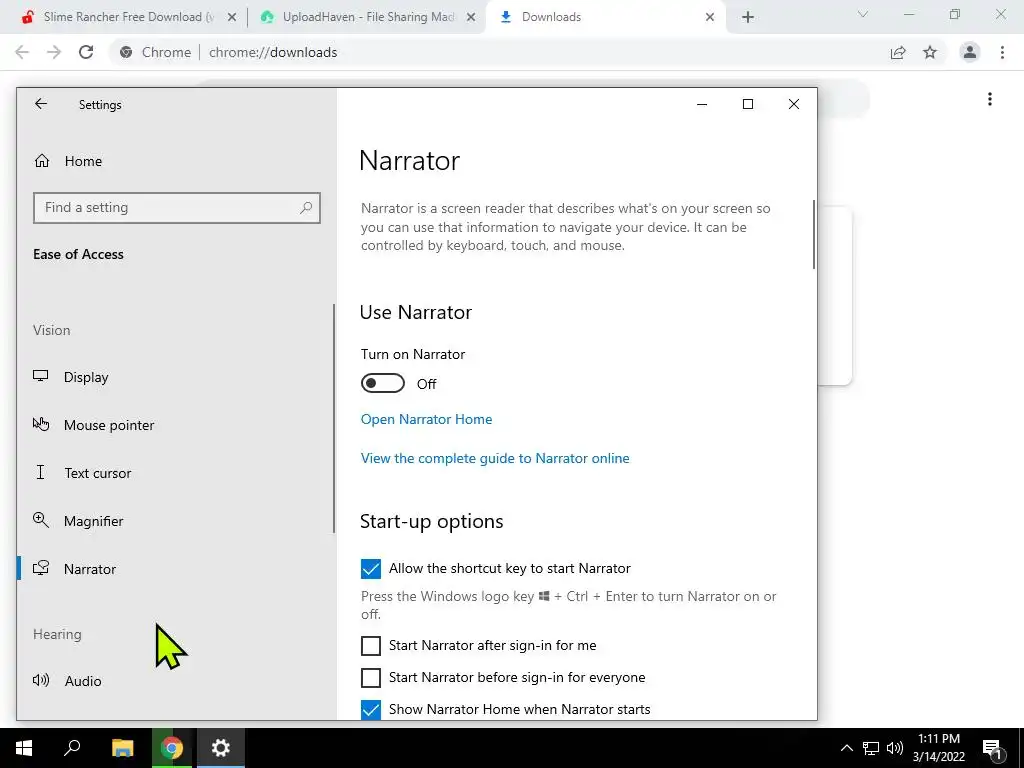Open Chrome three-dot main menu
The image size is (1024, 768).
(1002, 52)
